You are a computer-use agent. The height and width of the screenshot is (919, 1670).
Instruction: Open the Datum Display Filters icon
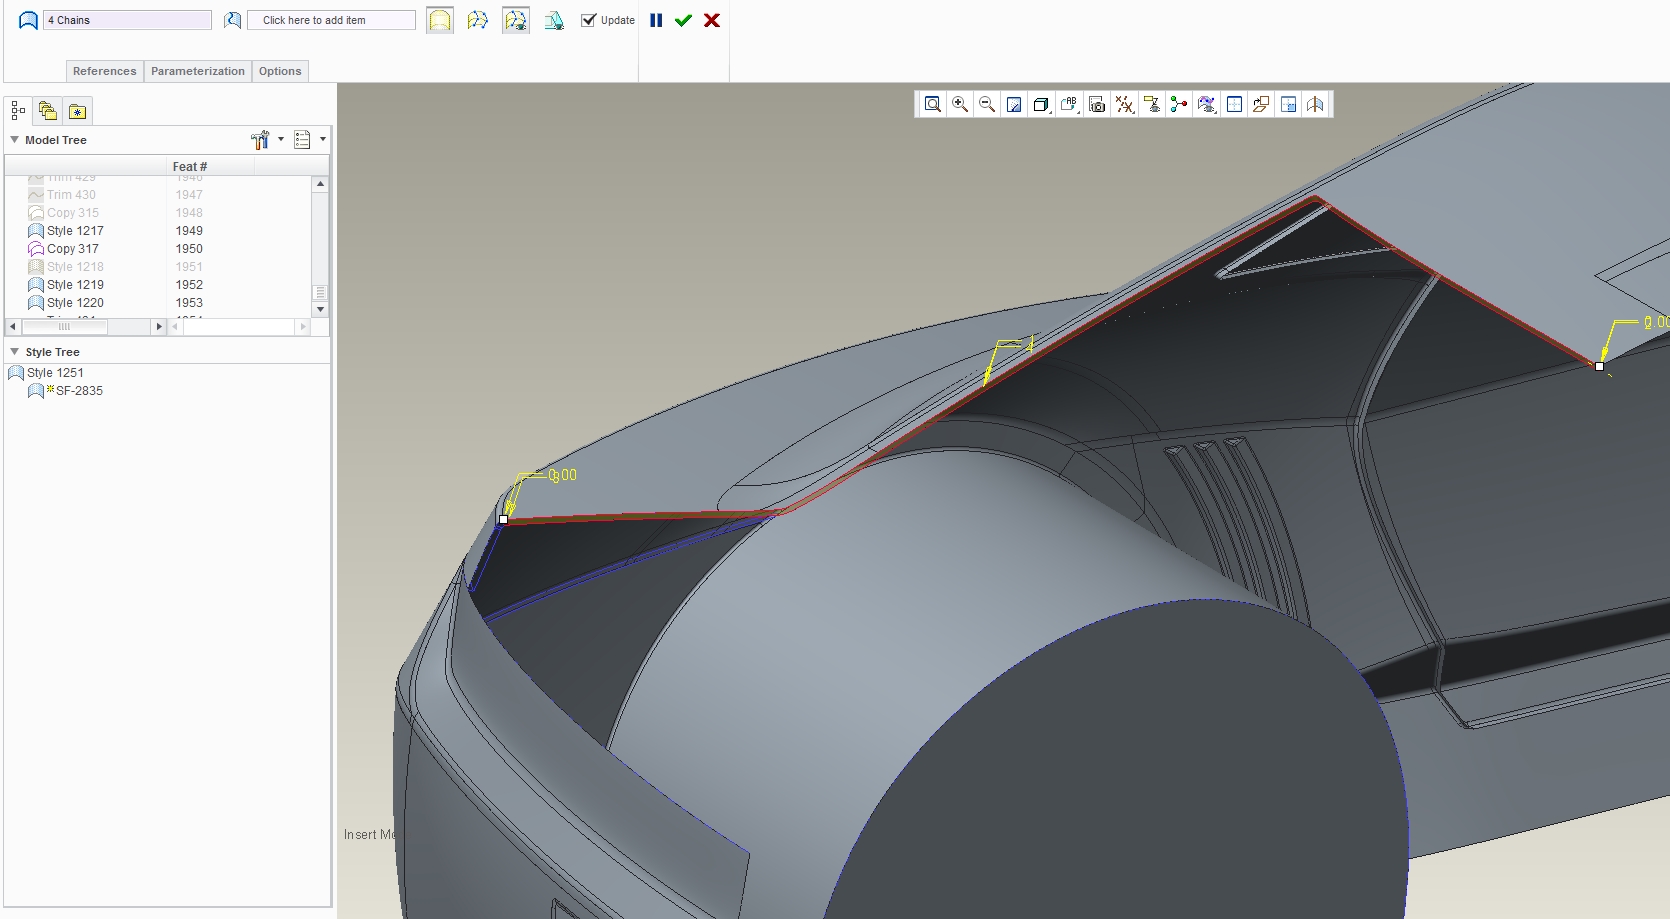tap(1125, 104)
